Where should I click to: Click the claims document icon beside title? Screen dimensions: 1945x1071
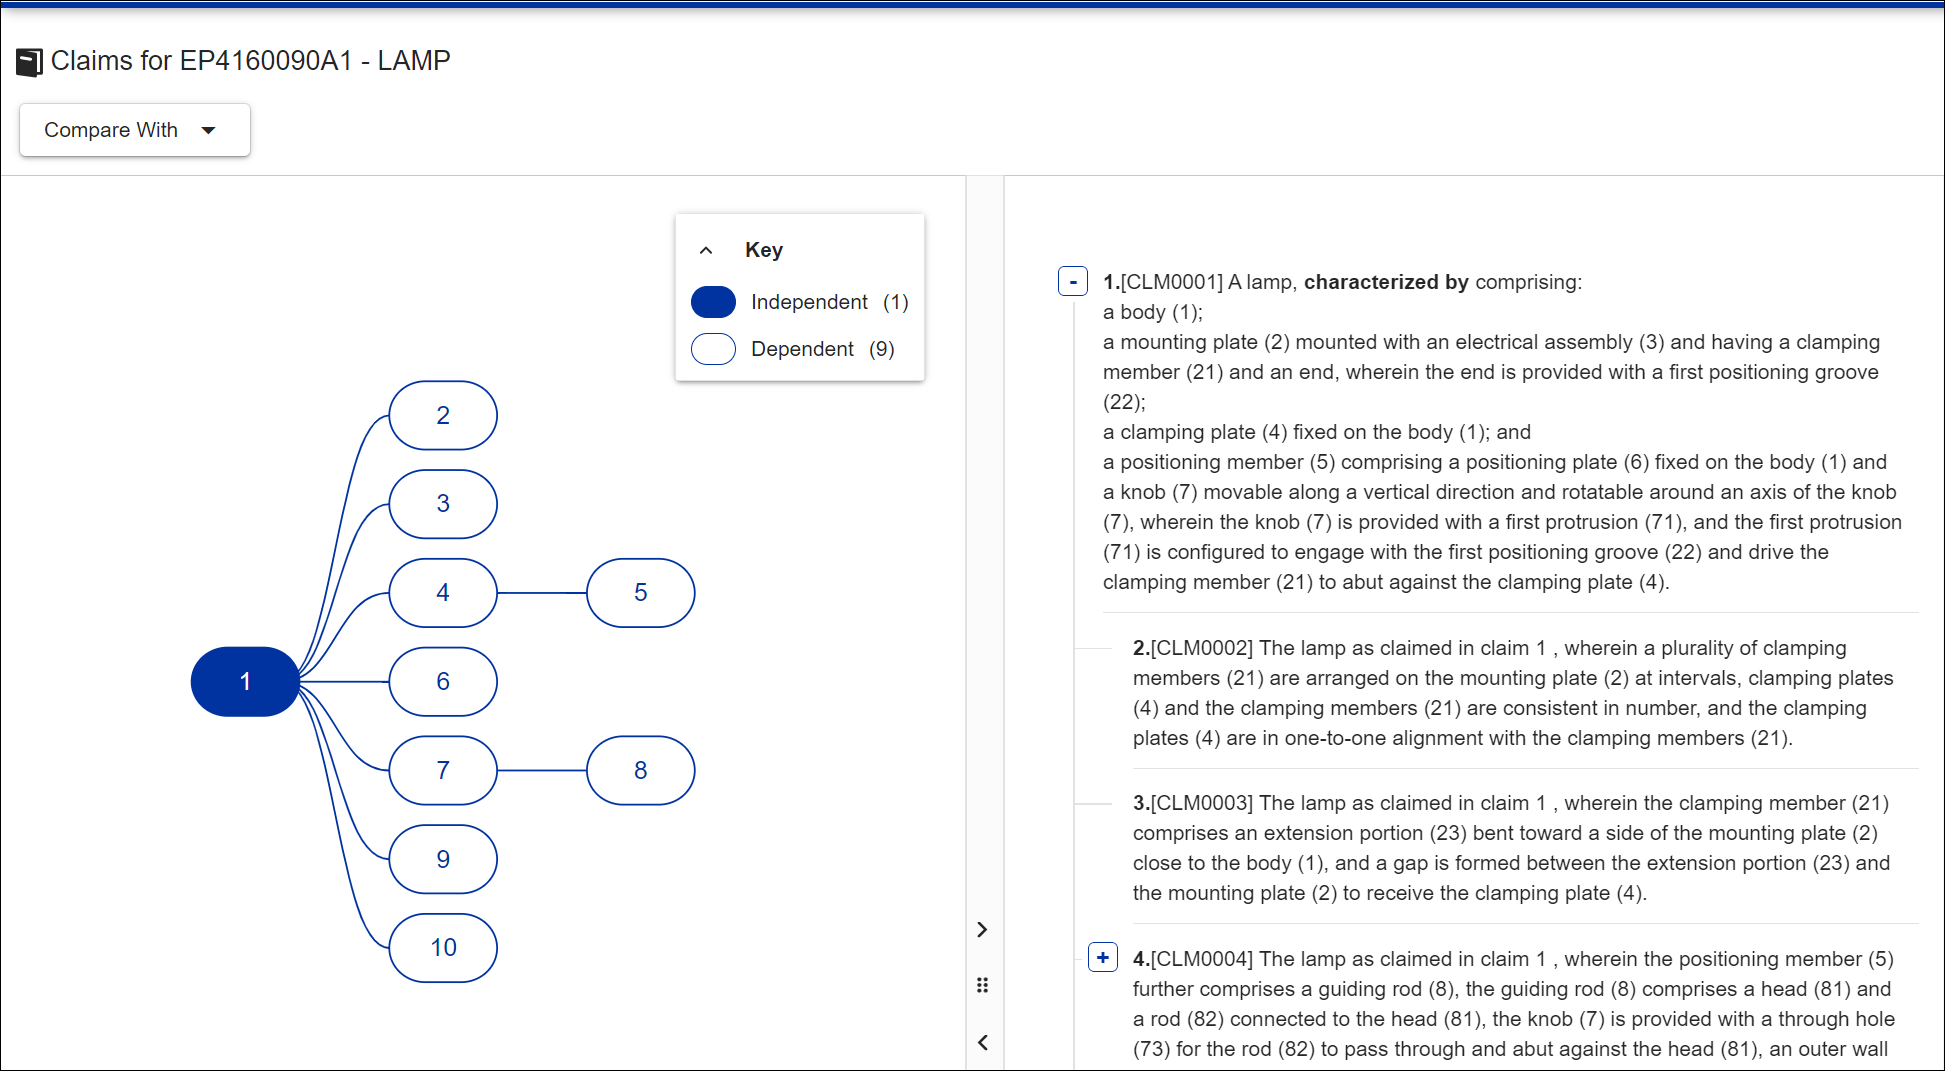(29, 62)
